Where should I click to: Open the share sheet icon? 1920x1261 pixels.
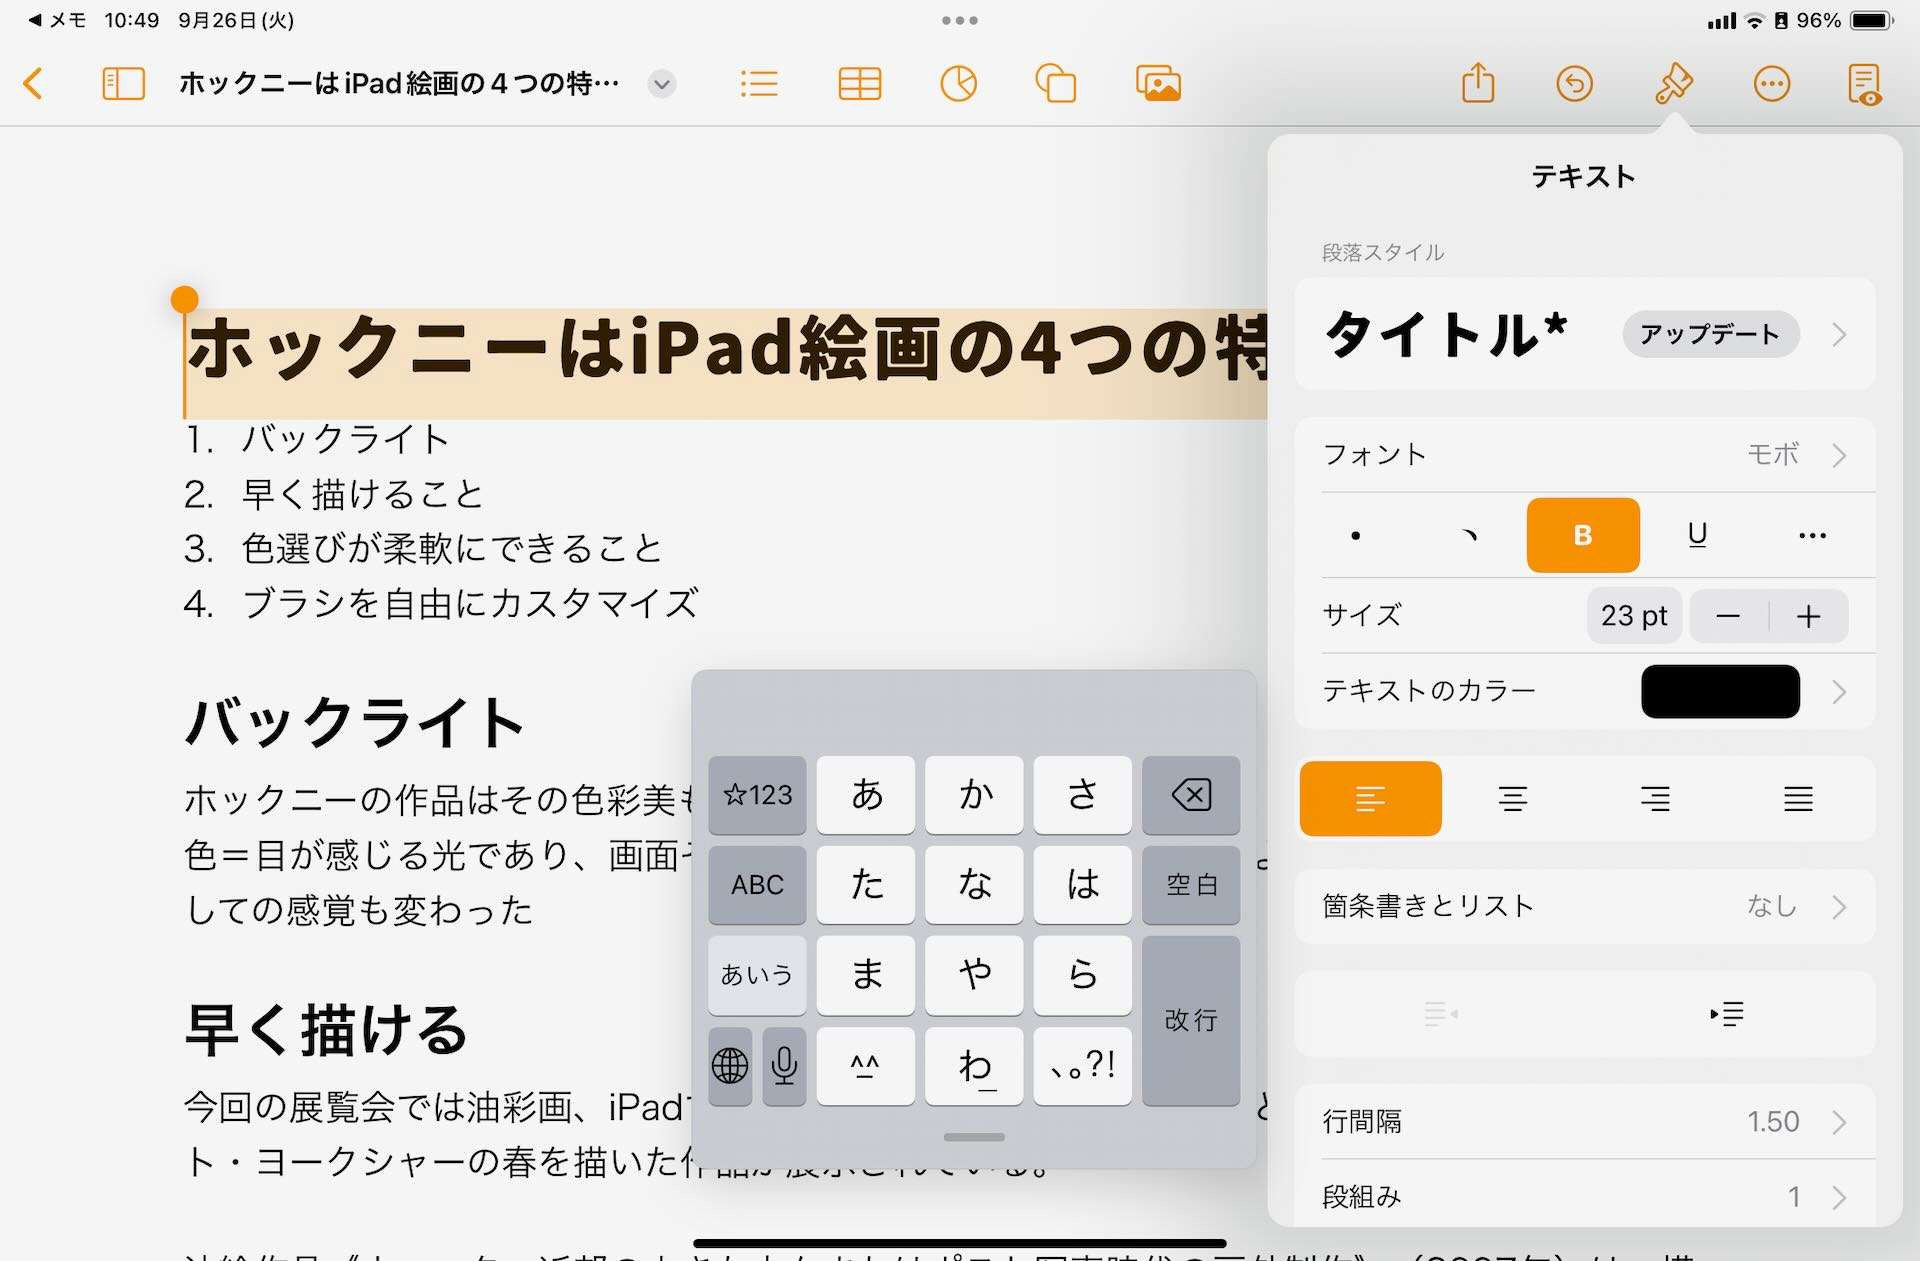pos(1478,84)
